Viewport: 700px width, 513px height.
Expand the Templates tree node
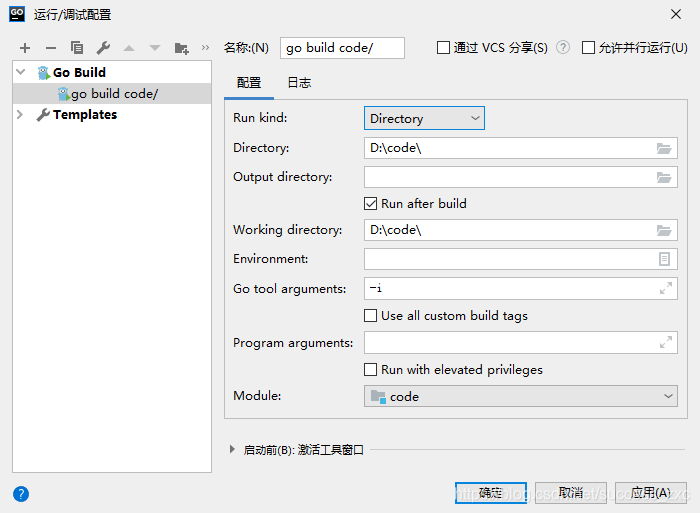[20, 115]
